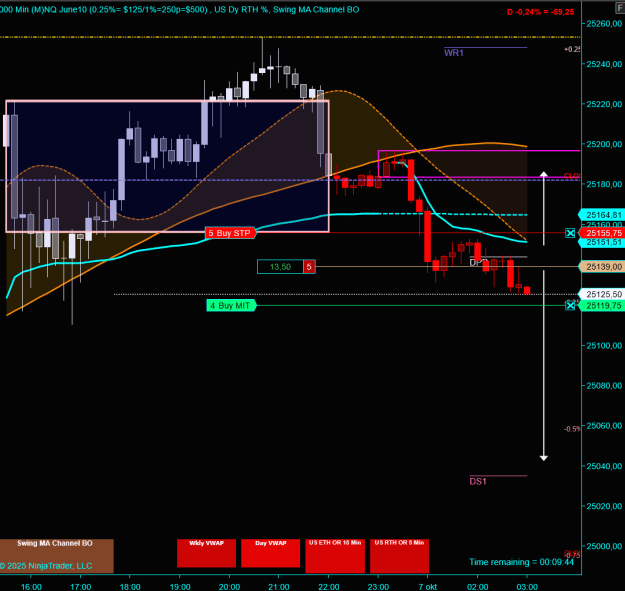Click the -0.5% level label near the price axis
This screenshot has height=591, width=625.
pyautogui.click(x=572, y=429)
